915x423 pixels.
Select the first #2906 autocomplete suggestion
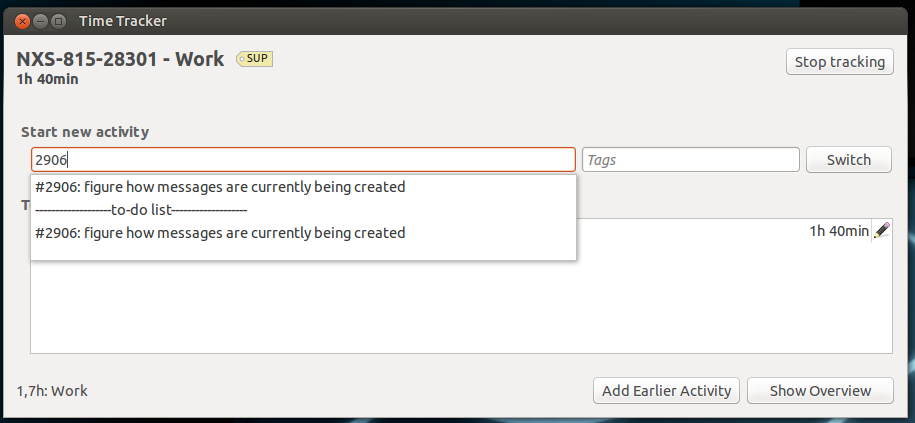[220, 187]
